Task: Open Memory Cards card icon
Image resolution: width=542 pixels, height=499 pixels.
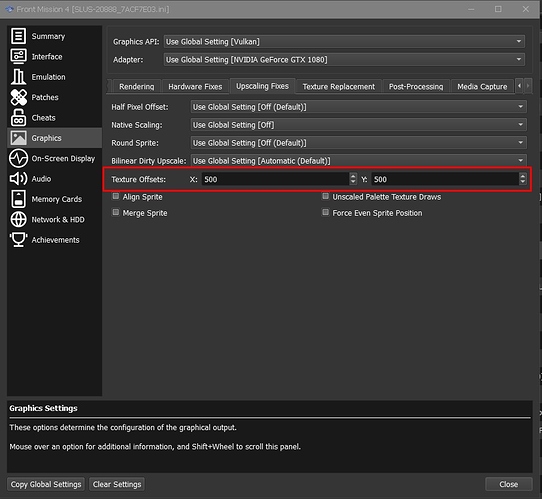Action: pyautogui.click(x=18, y=199)
